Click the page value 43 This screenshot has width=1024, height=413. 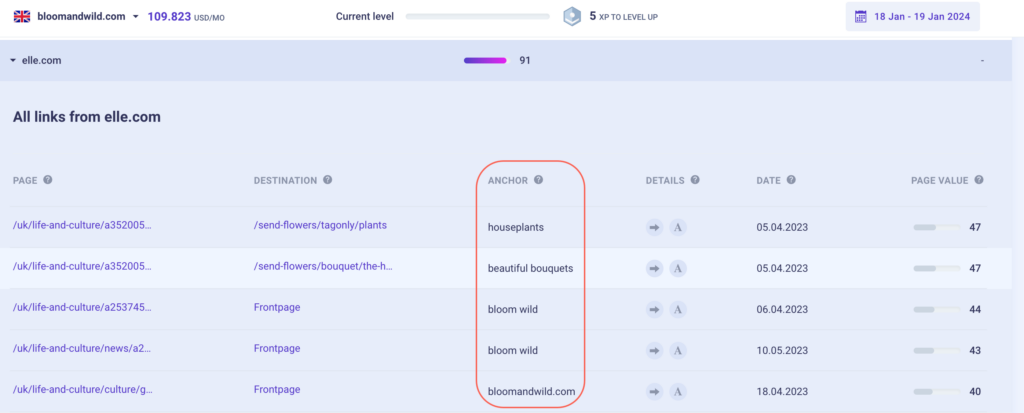pos(975,351)
